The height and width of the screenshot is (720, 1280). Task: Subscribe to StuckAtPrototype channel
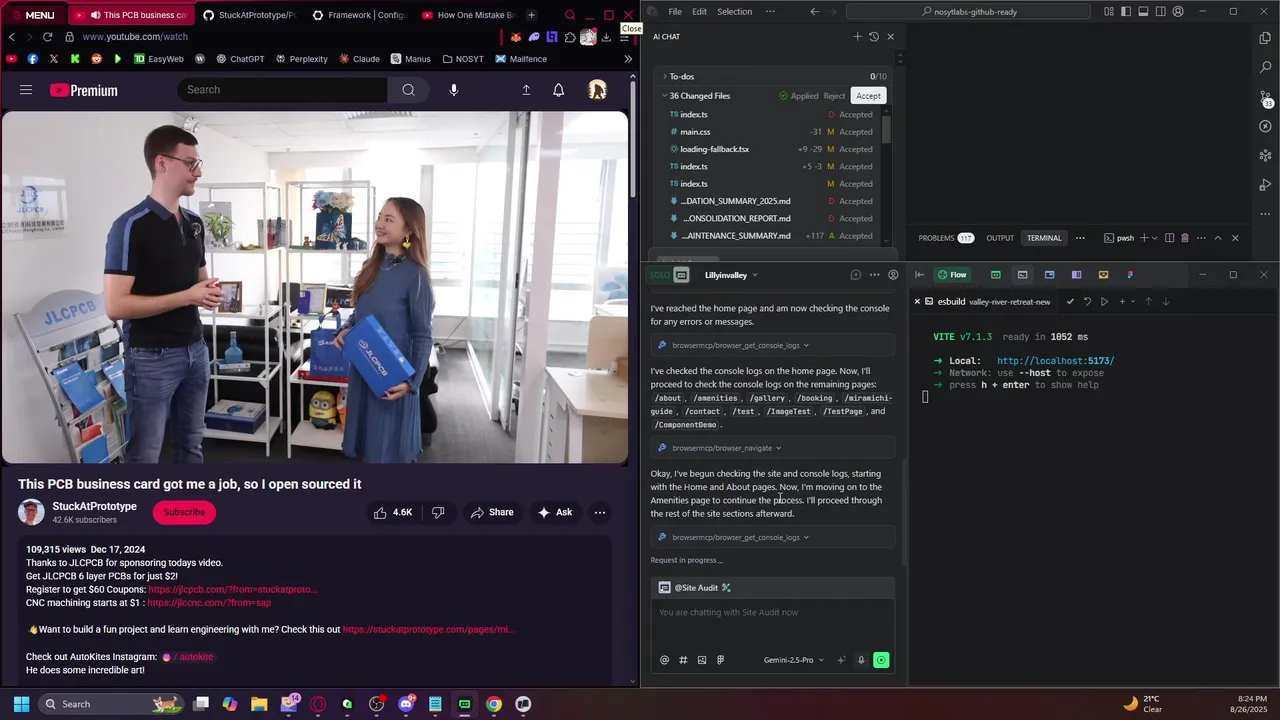coord(184,512)
